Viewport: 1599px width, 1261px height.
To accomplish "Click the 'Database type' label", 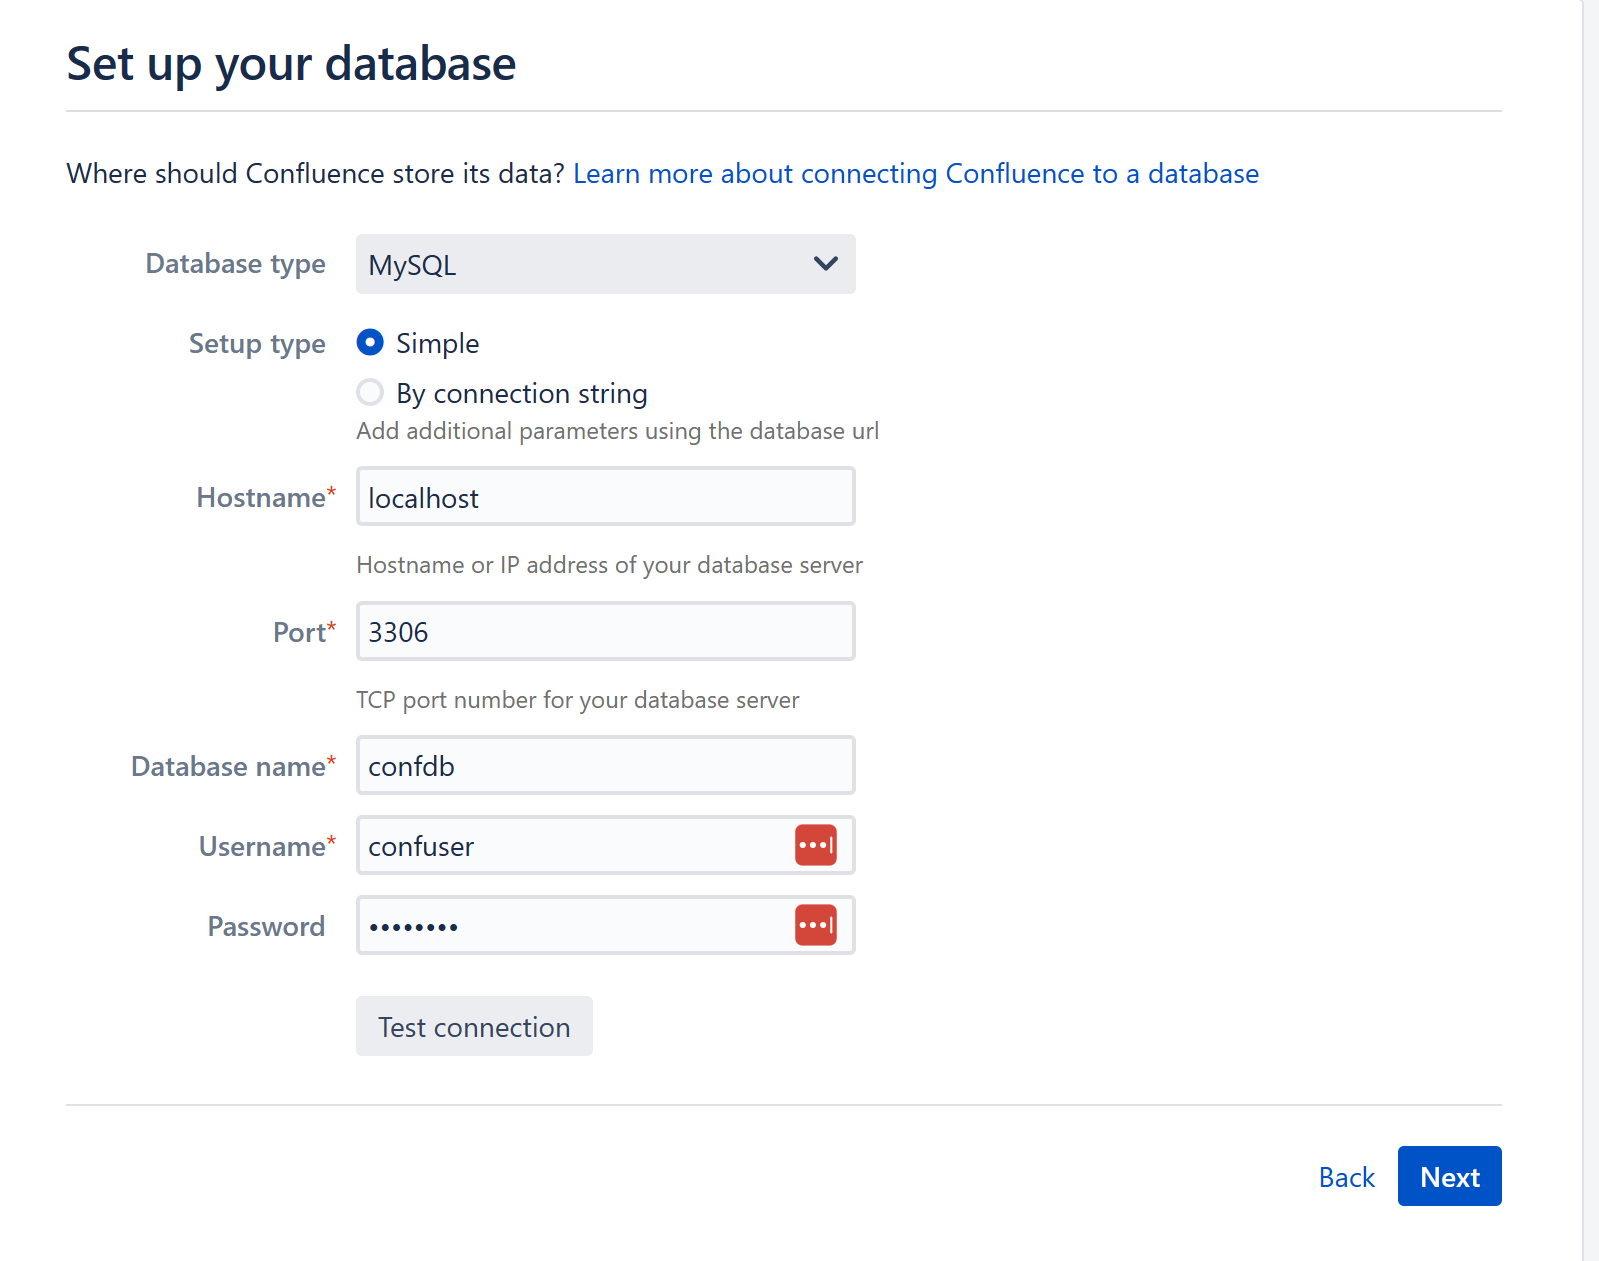I will click(x=235, y=264).
